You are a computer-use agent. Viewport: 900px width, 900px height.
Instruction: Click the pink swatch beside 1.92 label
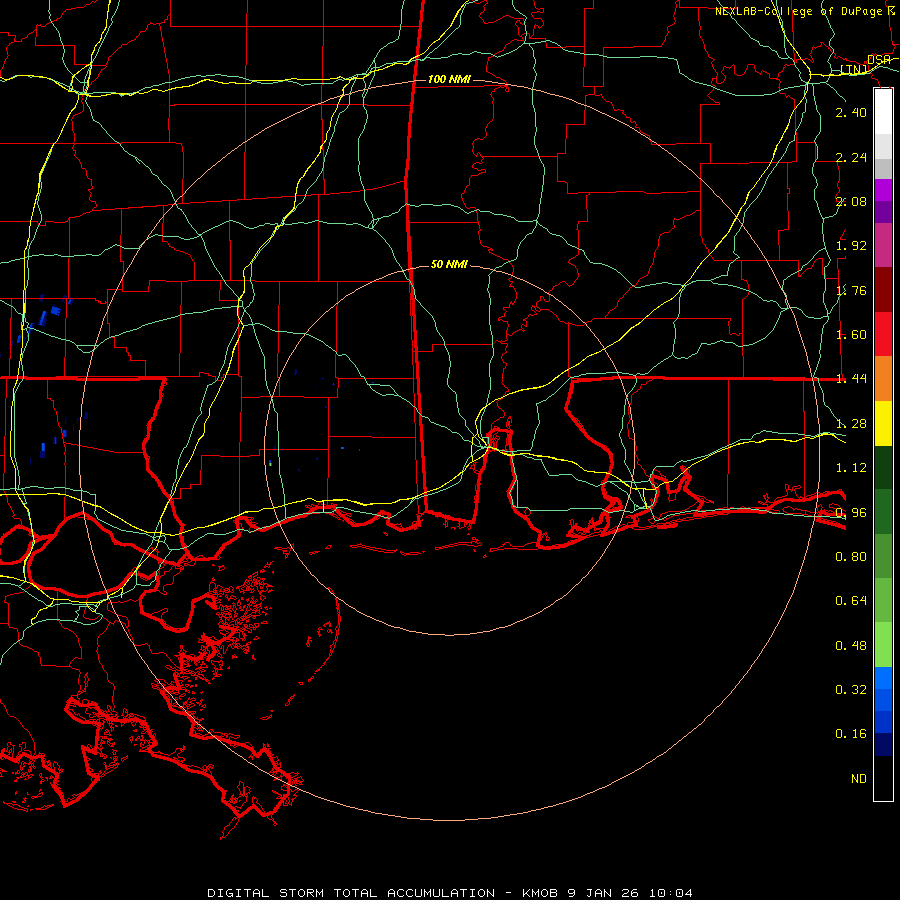click(x=883, y=245)
